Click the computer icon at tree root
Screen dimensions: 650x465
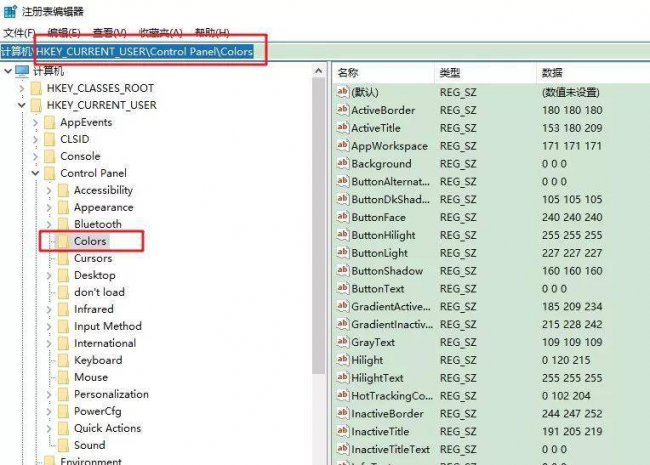coord(22,71)
